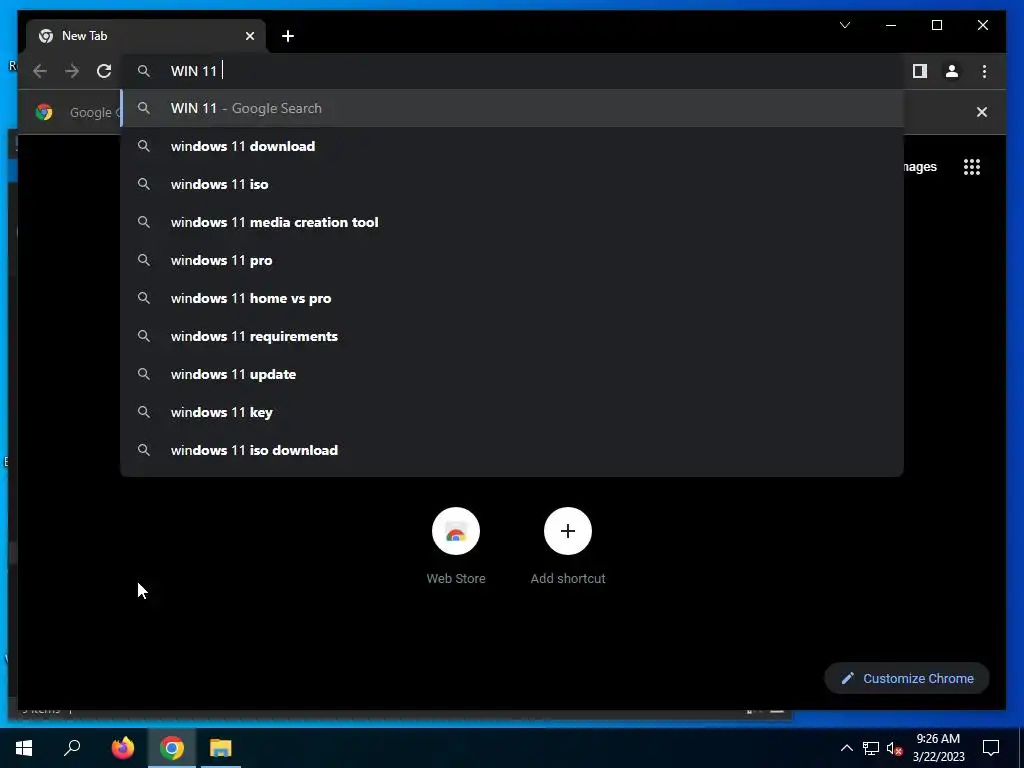Open Chrome's side panel

point(920,71)
